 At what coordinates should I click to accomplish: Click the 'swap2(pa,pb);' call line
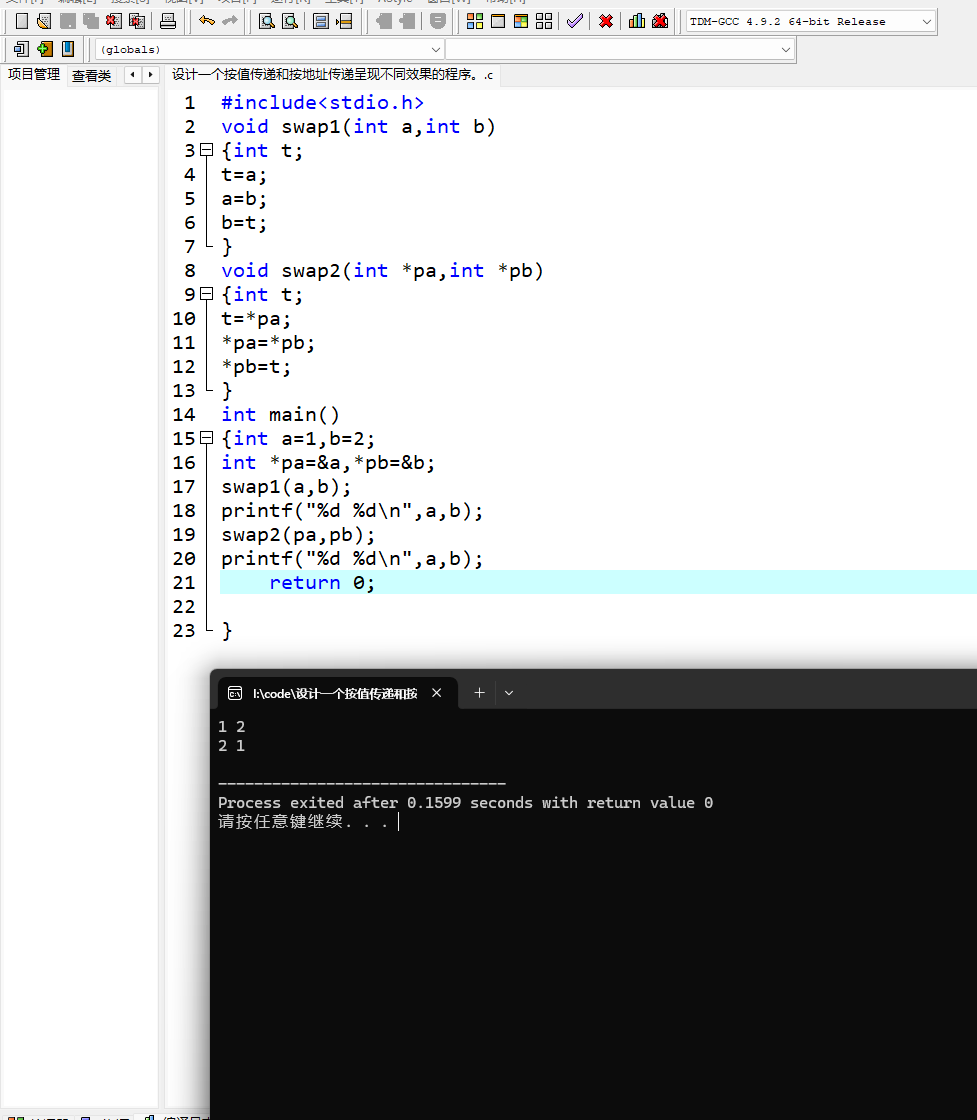point(298,534)
